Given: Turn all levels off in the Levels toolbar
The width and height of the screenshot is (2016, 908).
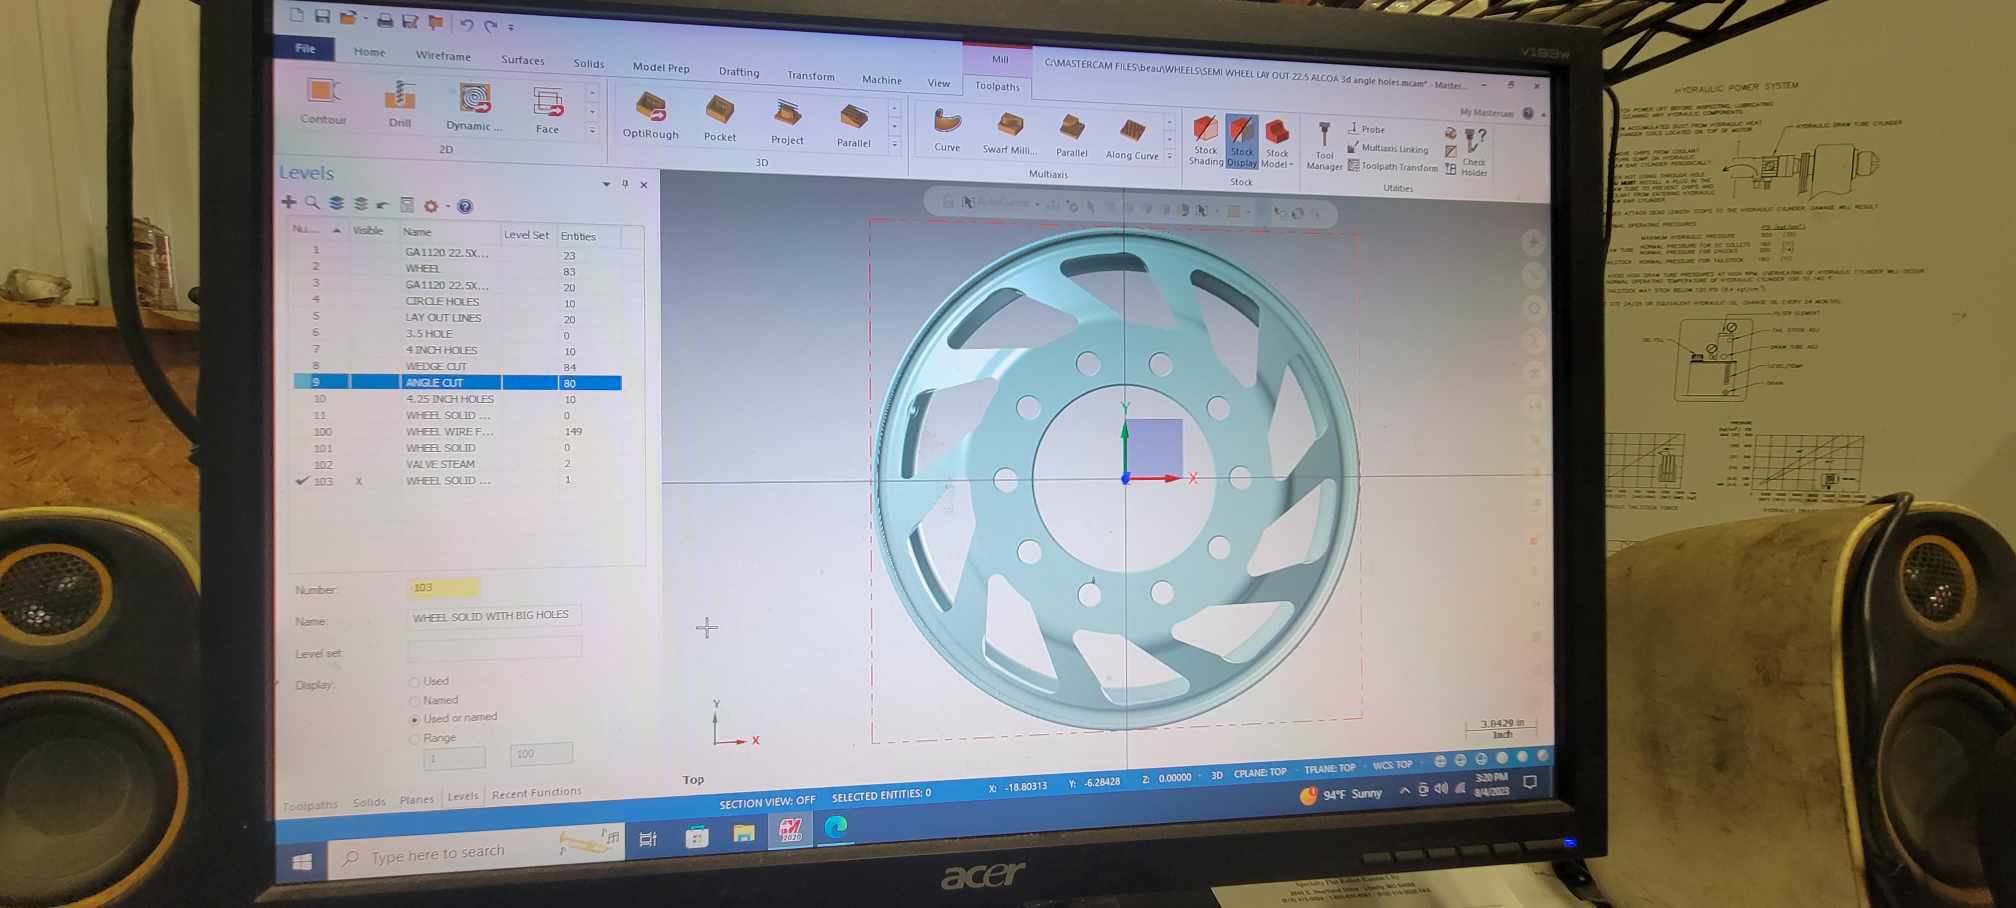Looking at the screenshot, I should 360,204.
